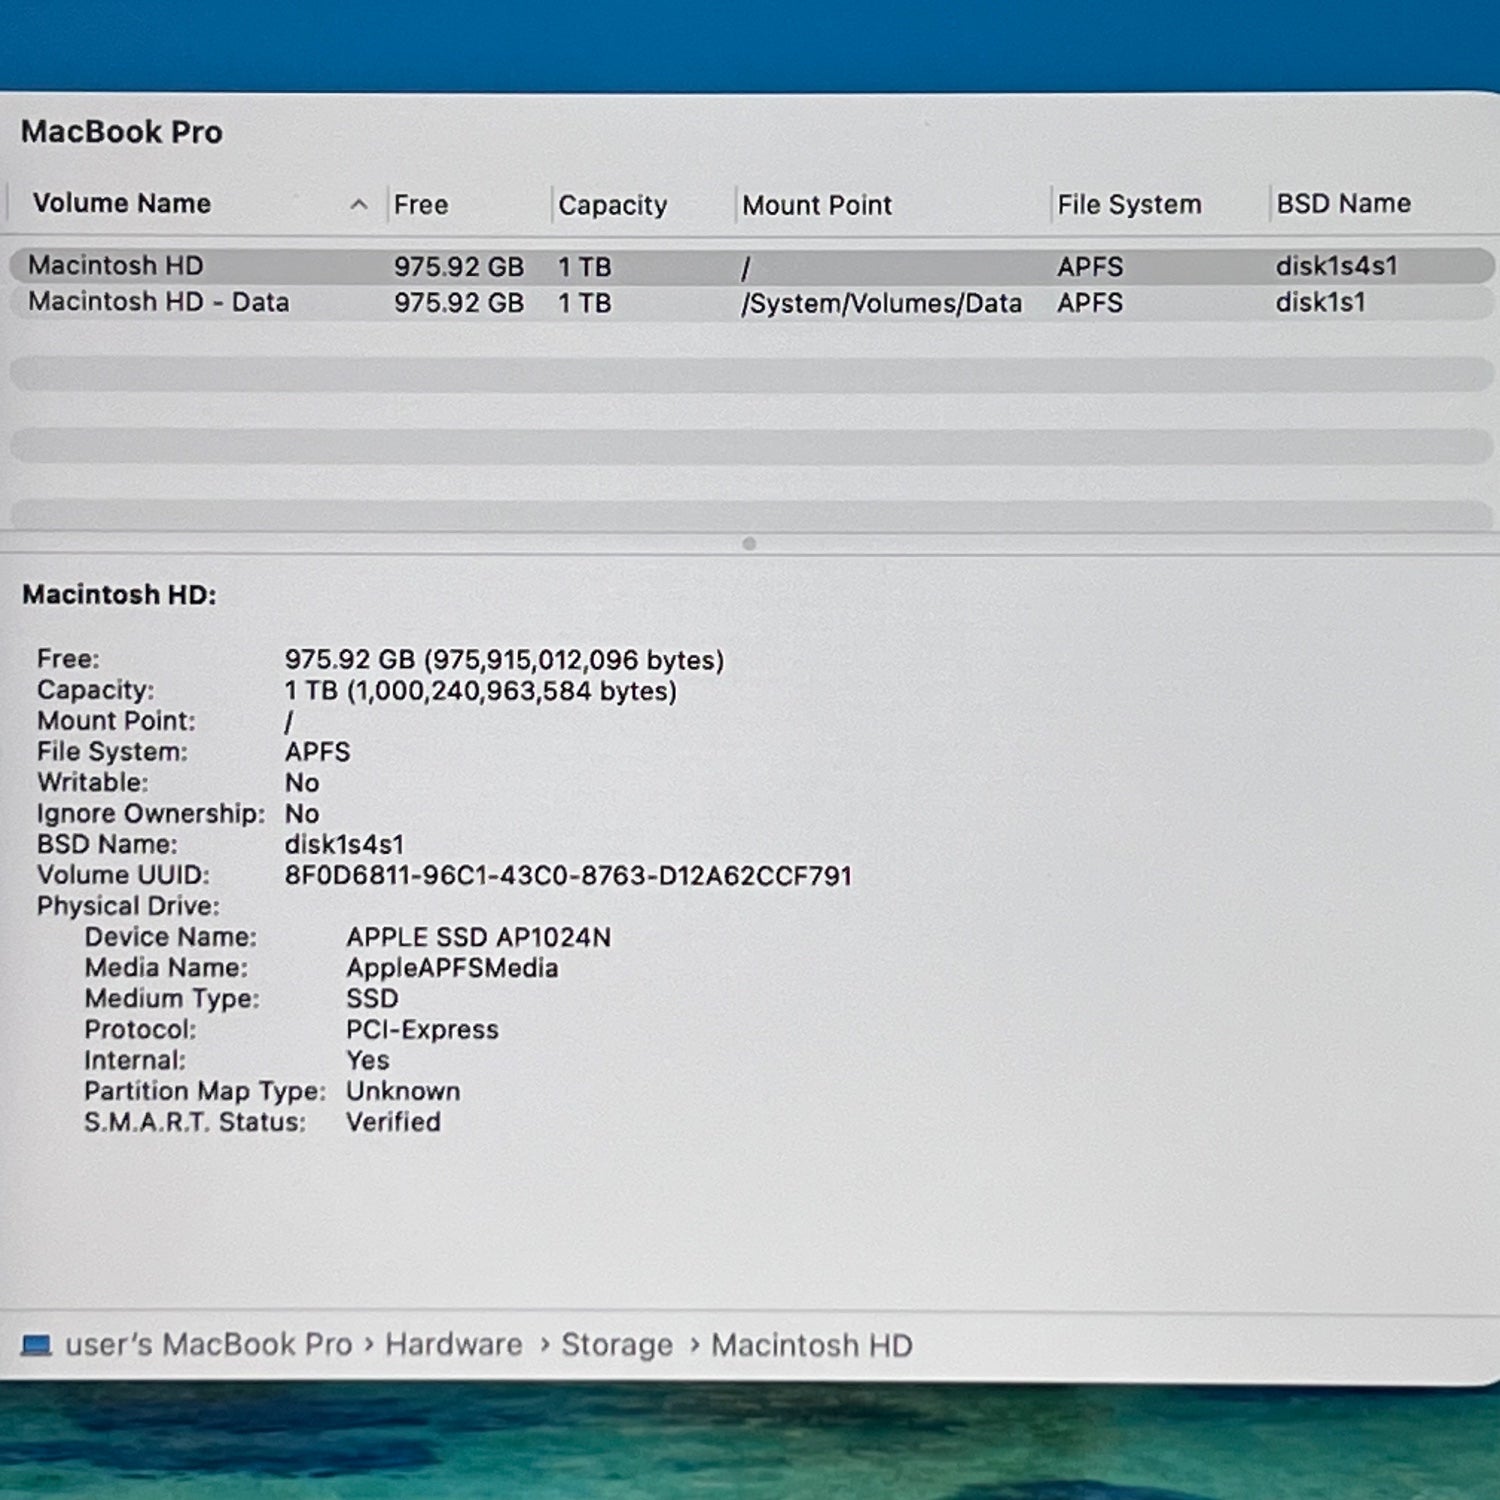Click the APPLE SSD AP1024N device name

(x=478, y=937)
